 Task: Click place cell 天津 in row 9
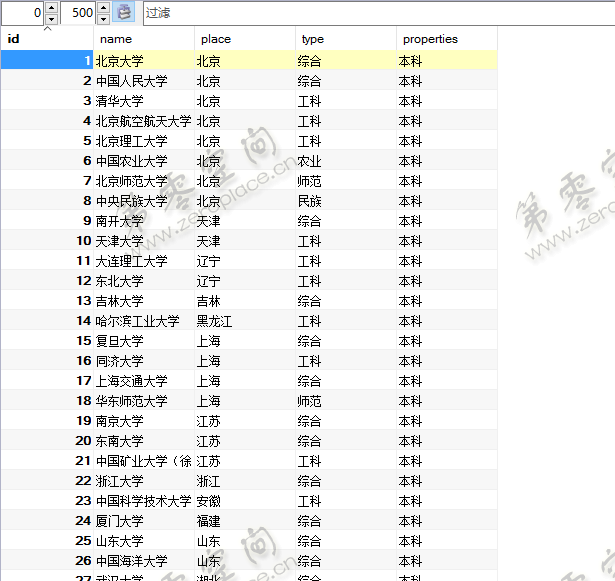pos(245,221)
